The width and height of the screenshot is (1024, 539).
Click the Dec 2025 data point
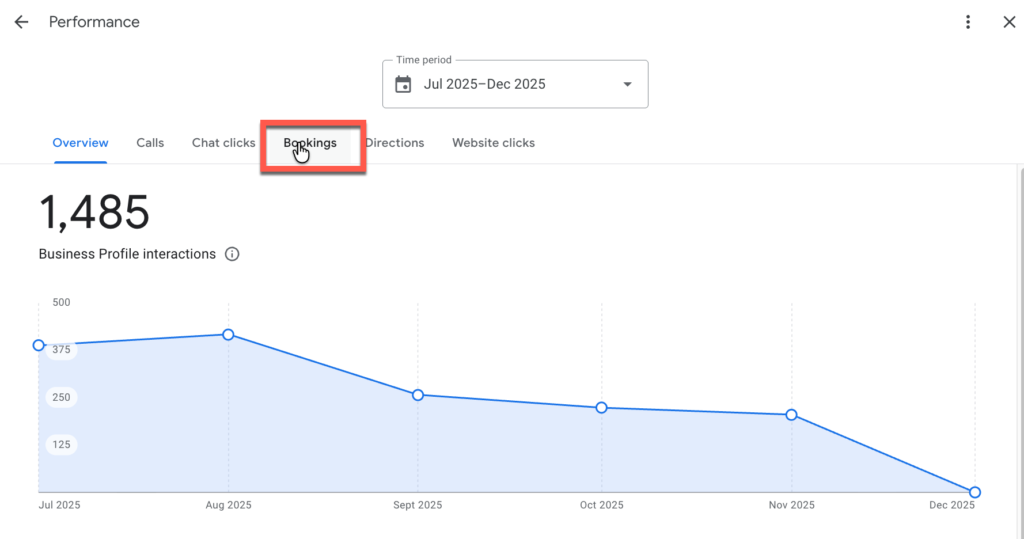coord(975,492)
